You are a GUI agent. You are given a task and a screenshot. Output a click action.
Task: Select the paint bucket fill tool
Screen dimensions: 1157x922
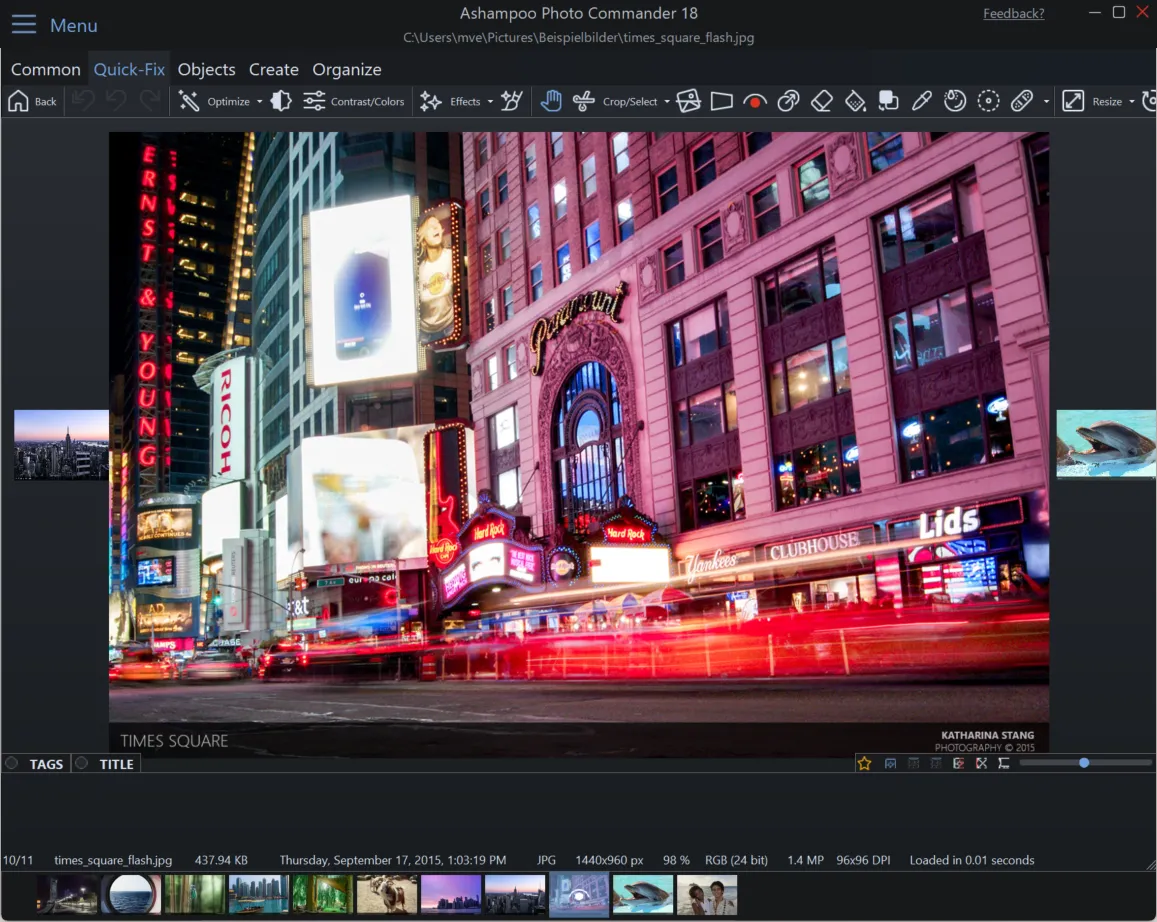(x=855, y=101)
